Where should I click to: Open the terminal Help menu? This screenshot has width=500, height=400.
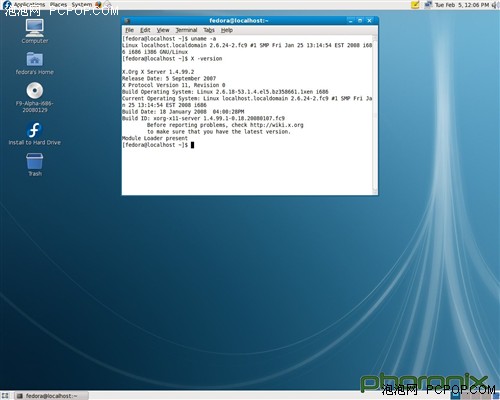pyautogui.click(x=227, y=30)
